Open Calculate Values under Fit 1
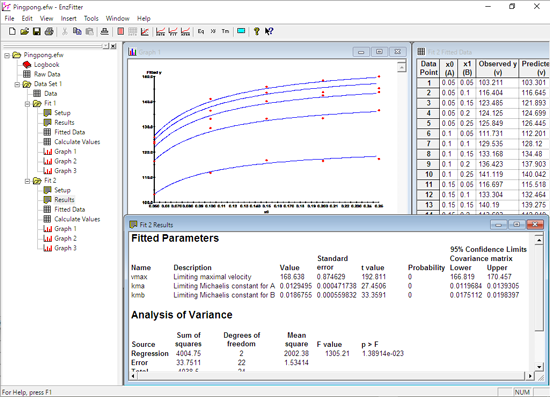This screenshot has width=550, height=397. coord(77,142)
